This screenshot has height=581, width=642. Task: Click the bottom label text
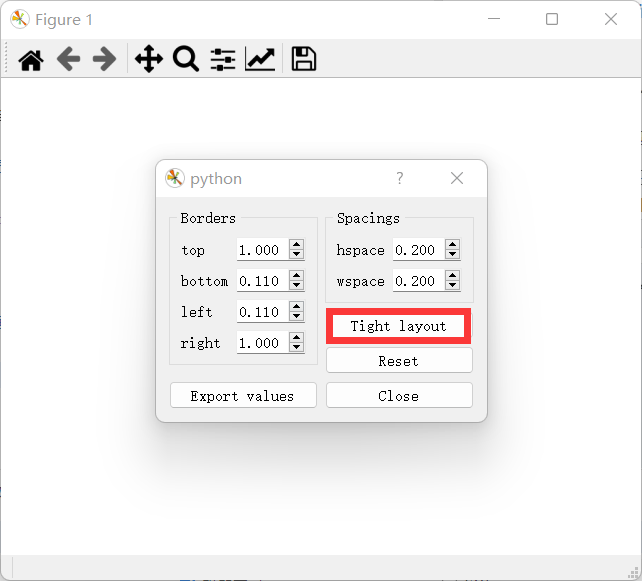pyautogui.click(x=204, y=281)
